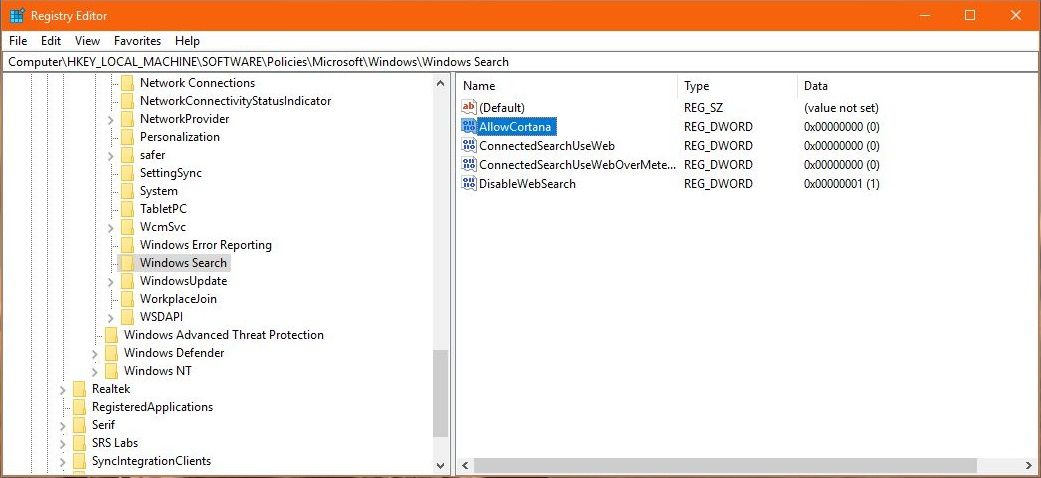Click the NetworkConnectivityStatusIndicator folder icon
Screen dimensions: 1041x478
tap(127, 101)
